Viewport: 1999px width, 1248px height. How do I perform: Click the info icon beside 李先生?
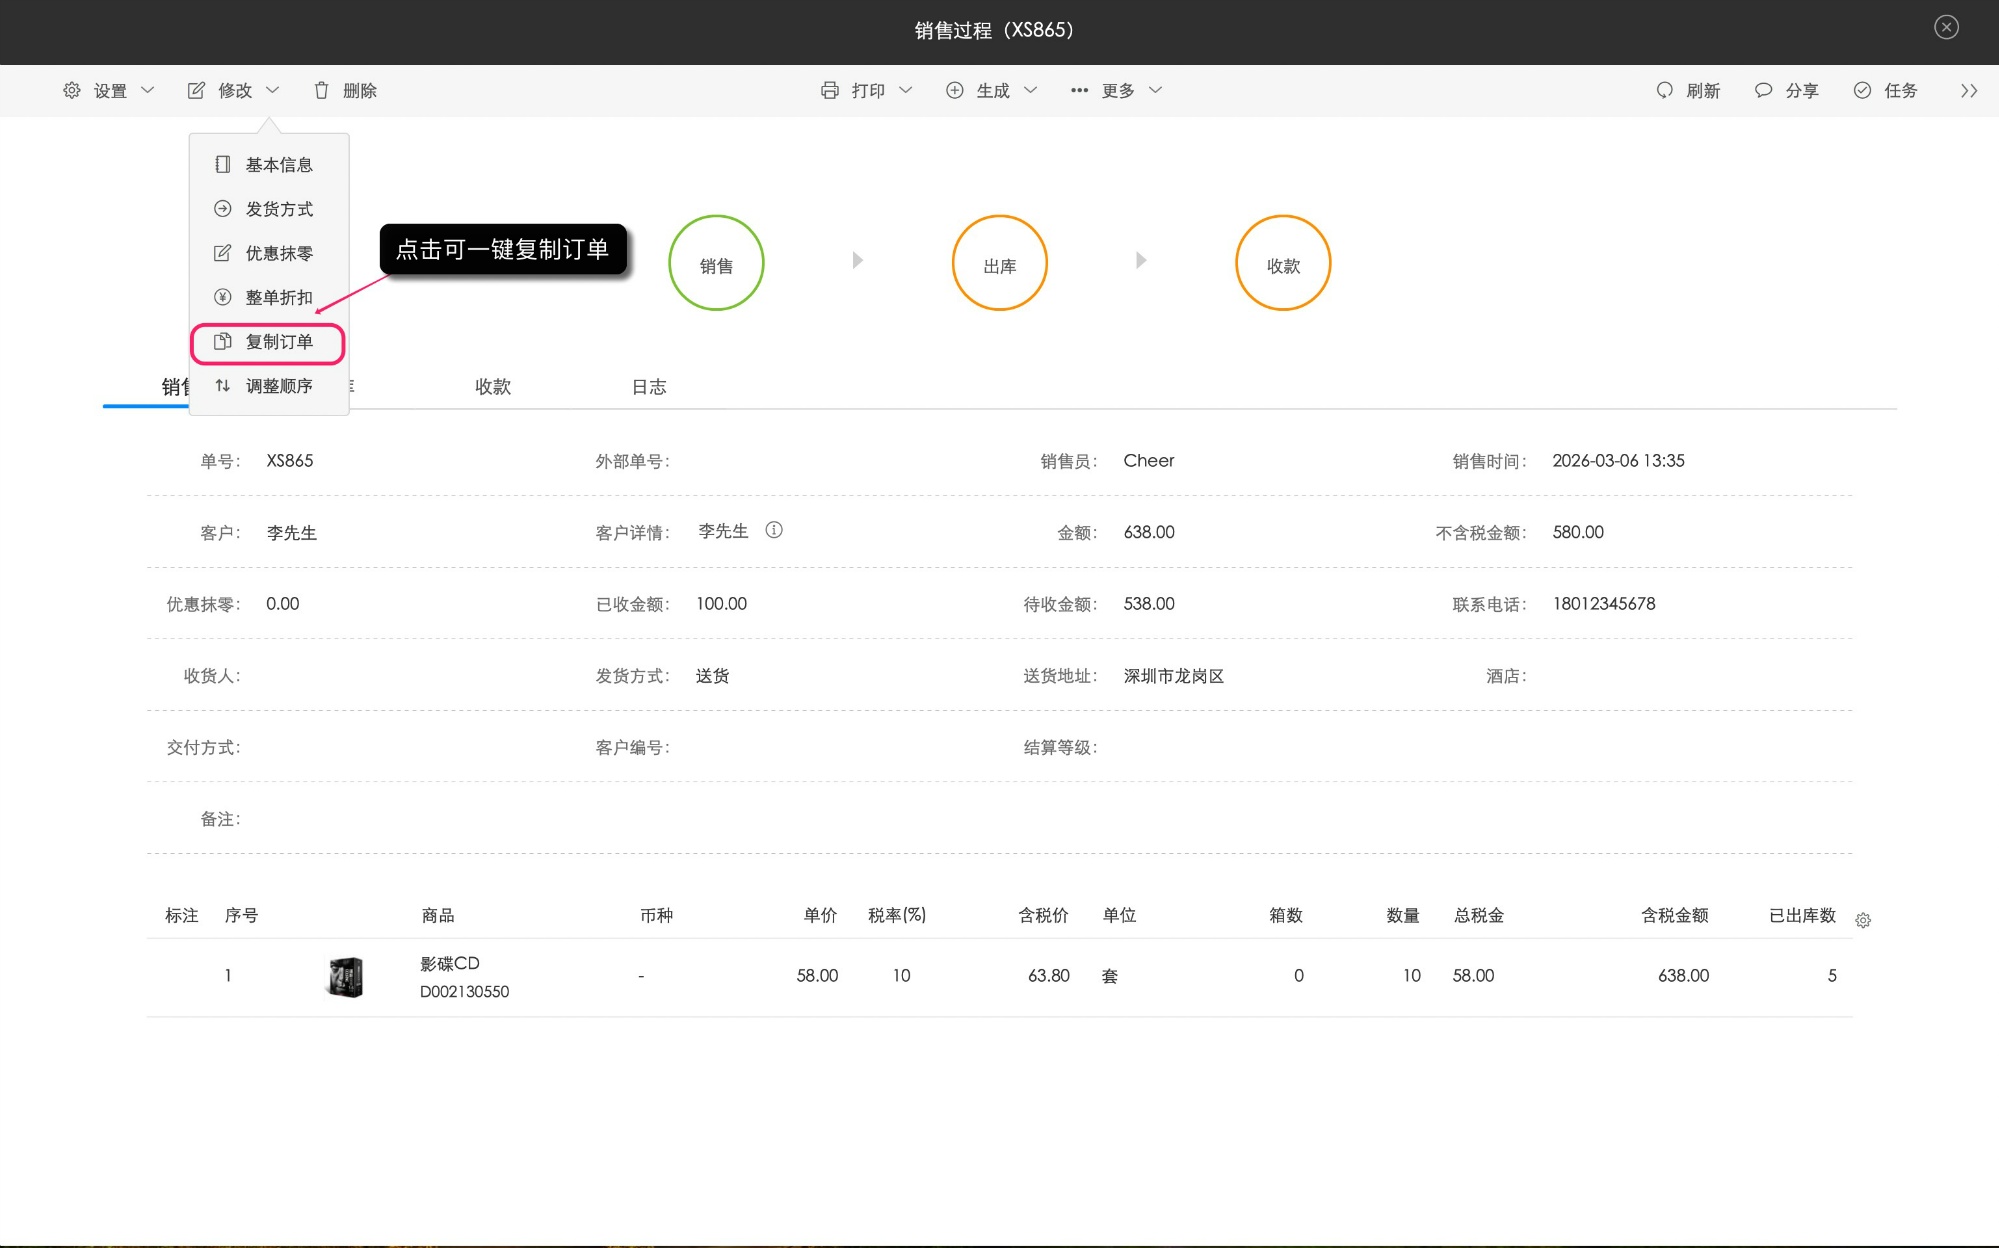point(774,530)
